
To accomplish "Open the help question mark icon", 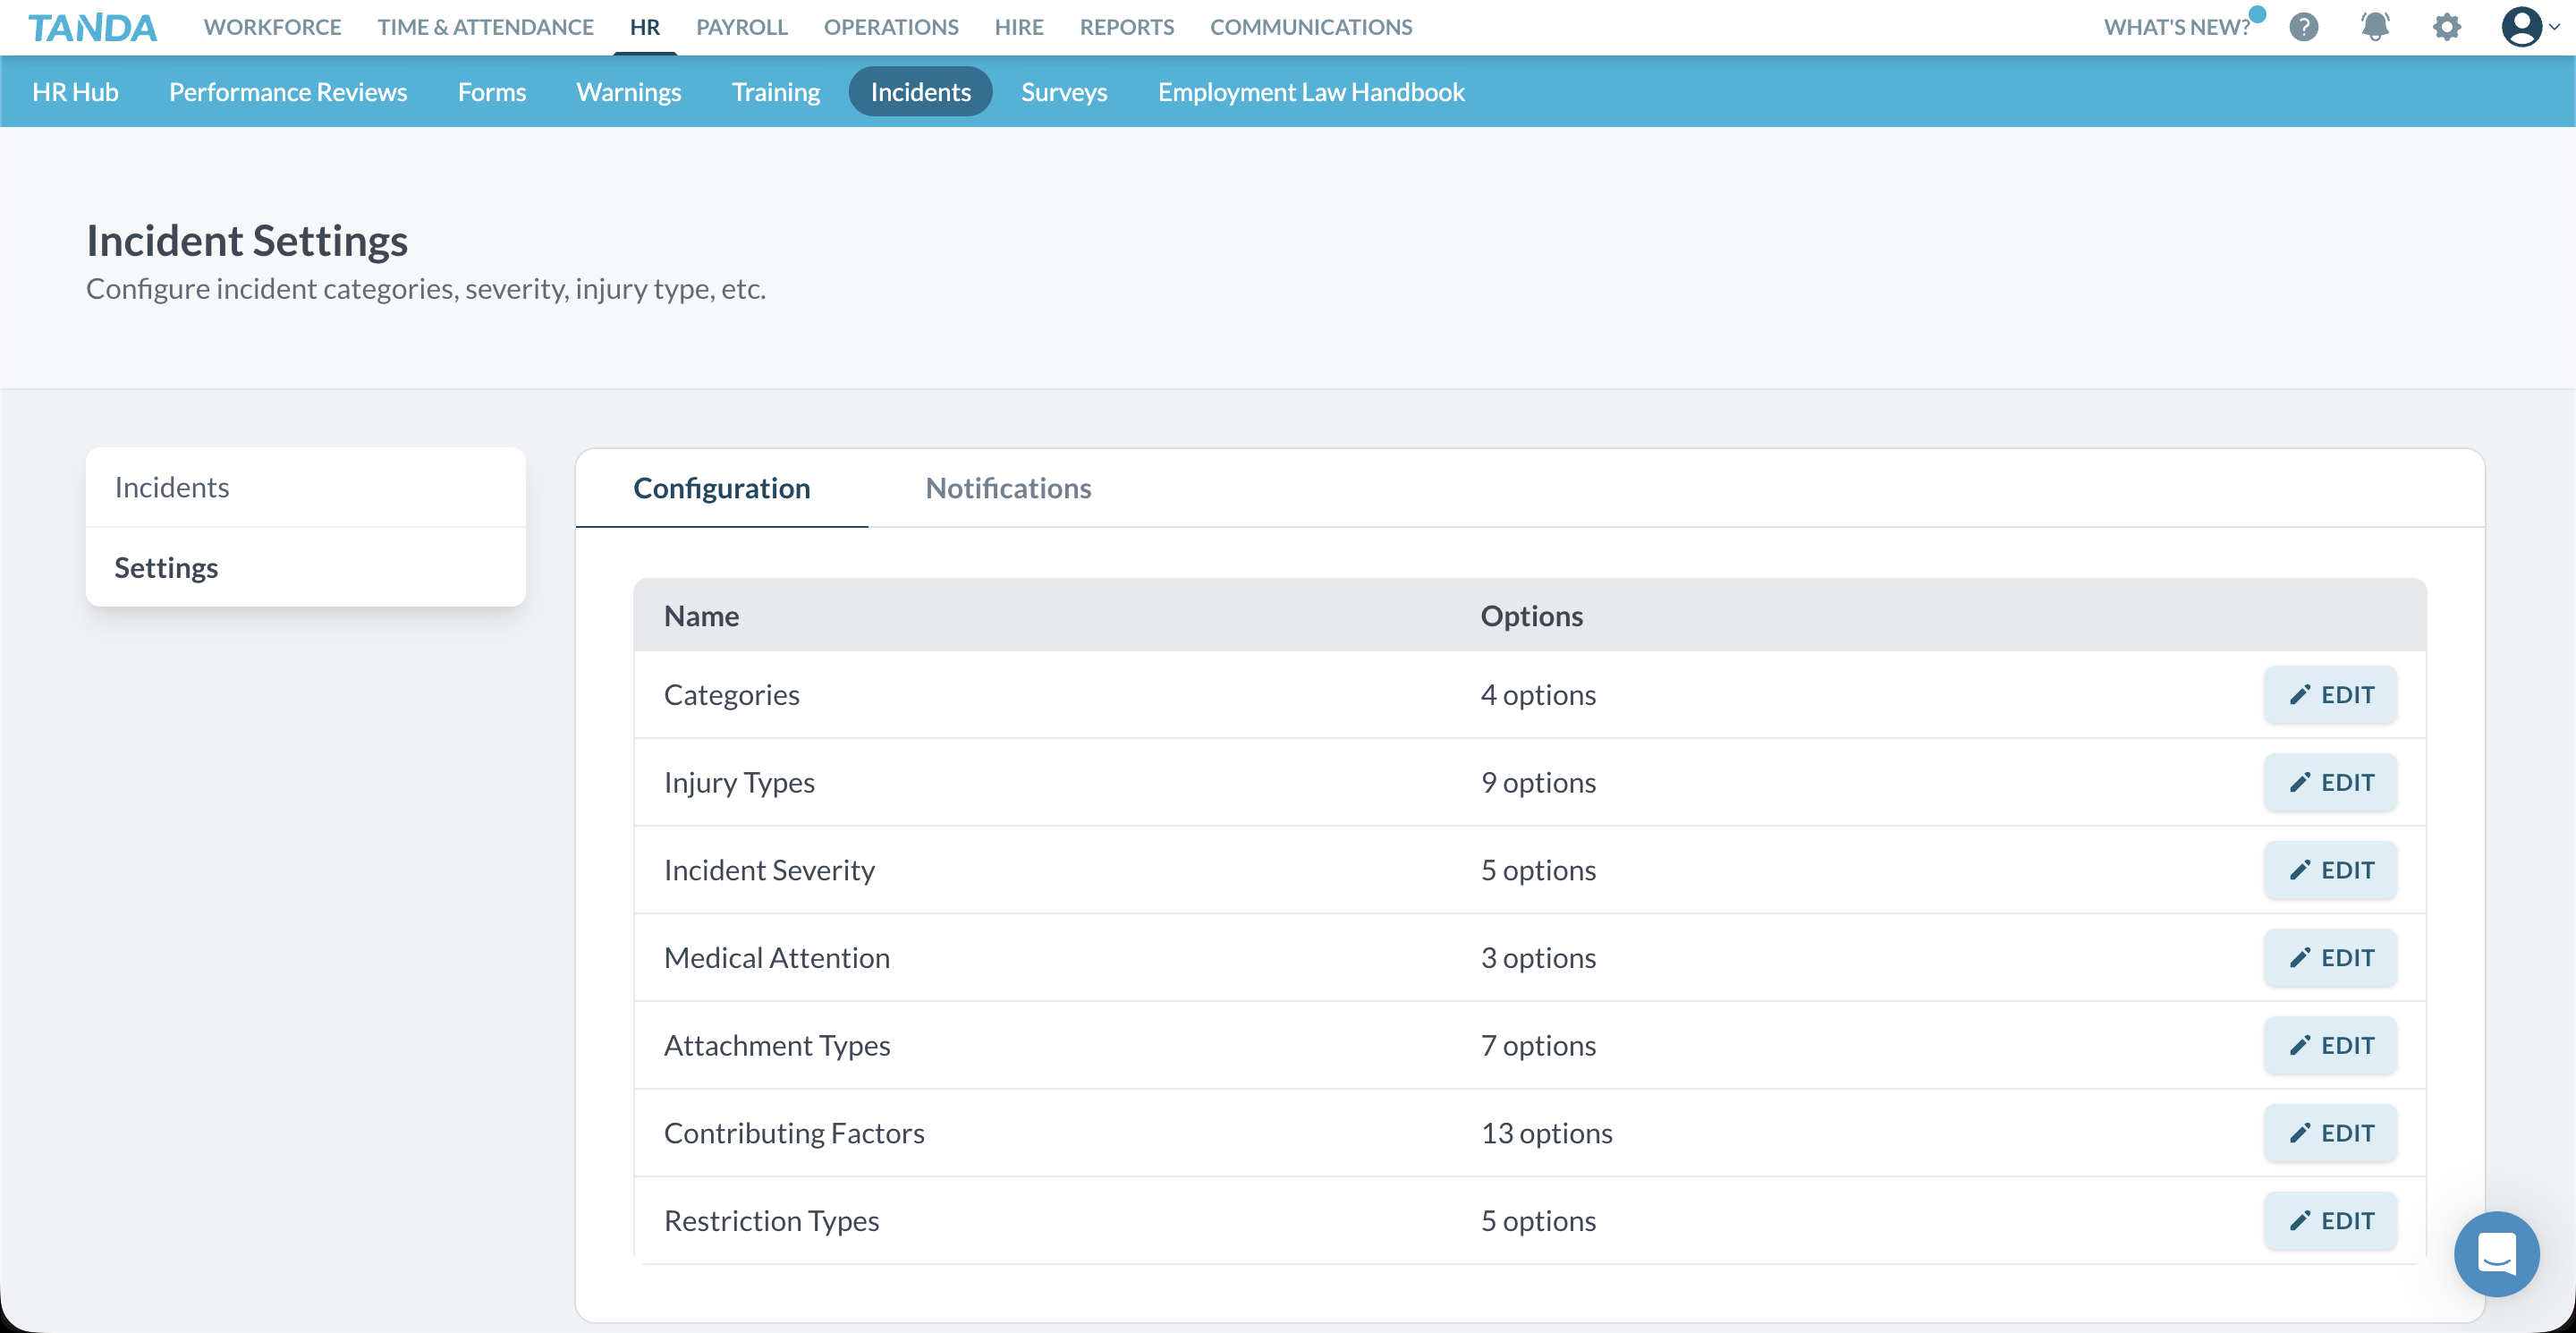I will point(2305,27).
